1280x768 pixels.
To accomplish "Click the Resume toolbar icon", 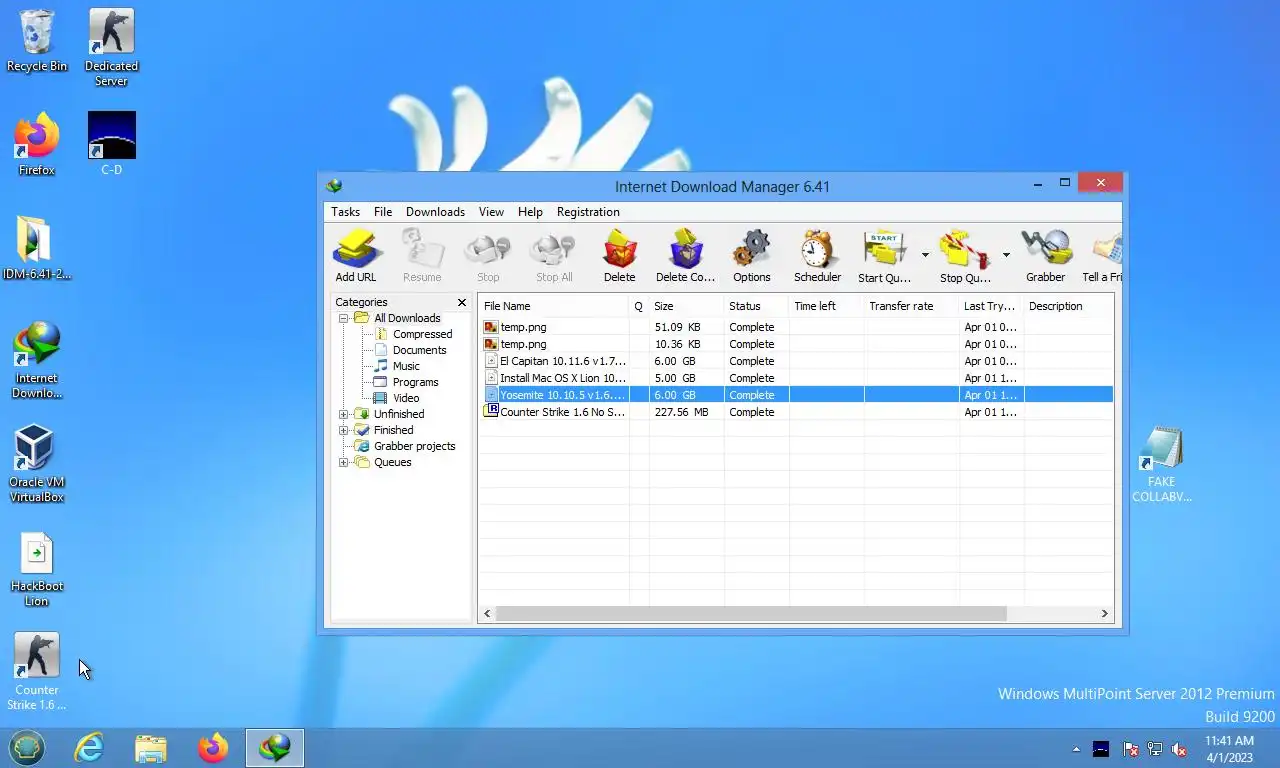I will click(x=422, y=256).
